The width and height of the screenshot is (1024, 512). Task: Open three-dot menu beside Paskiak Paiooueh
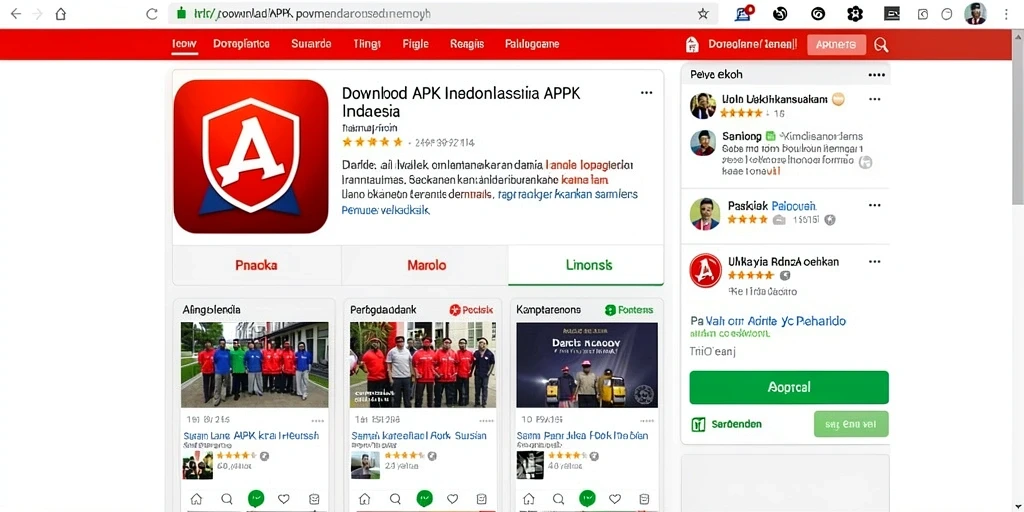click(874, 206)
